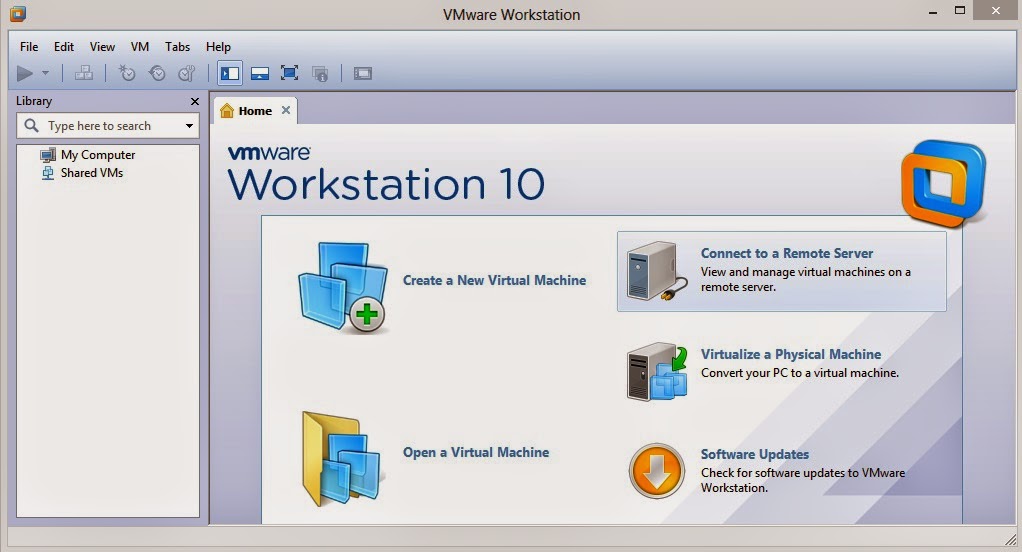Click the Home tab house icon
The height and width of the screenshot is (552, 1022).
[227, 111]
